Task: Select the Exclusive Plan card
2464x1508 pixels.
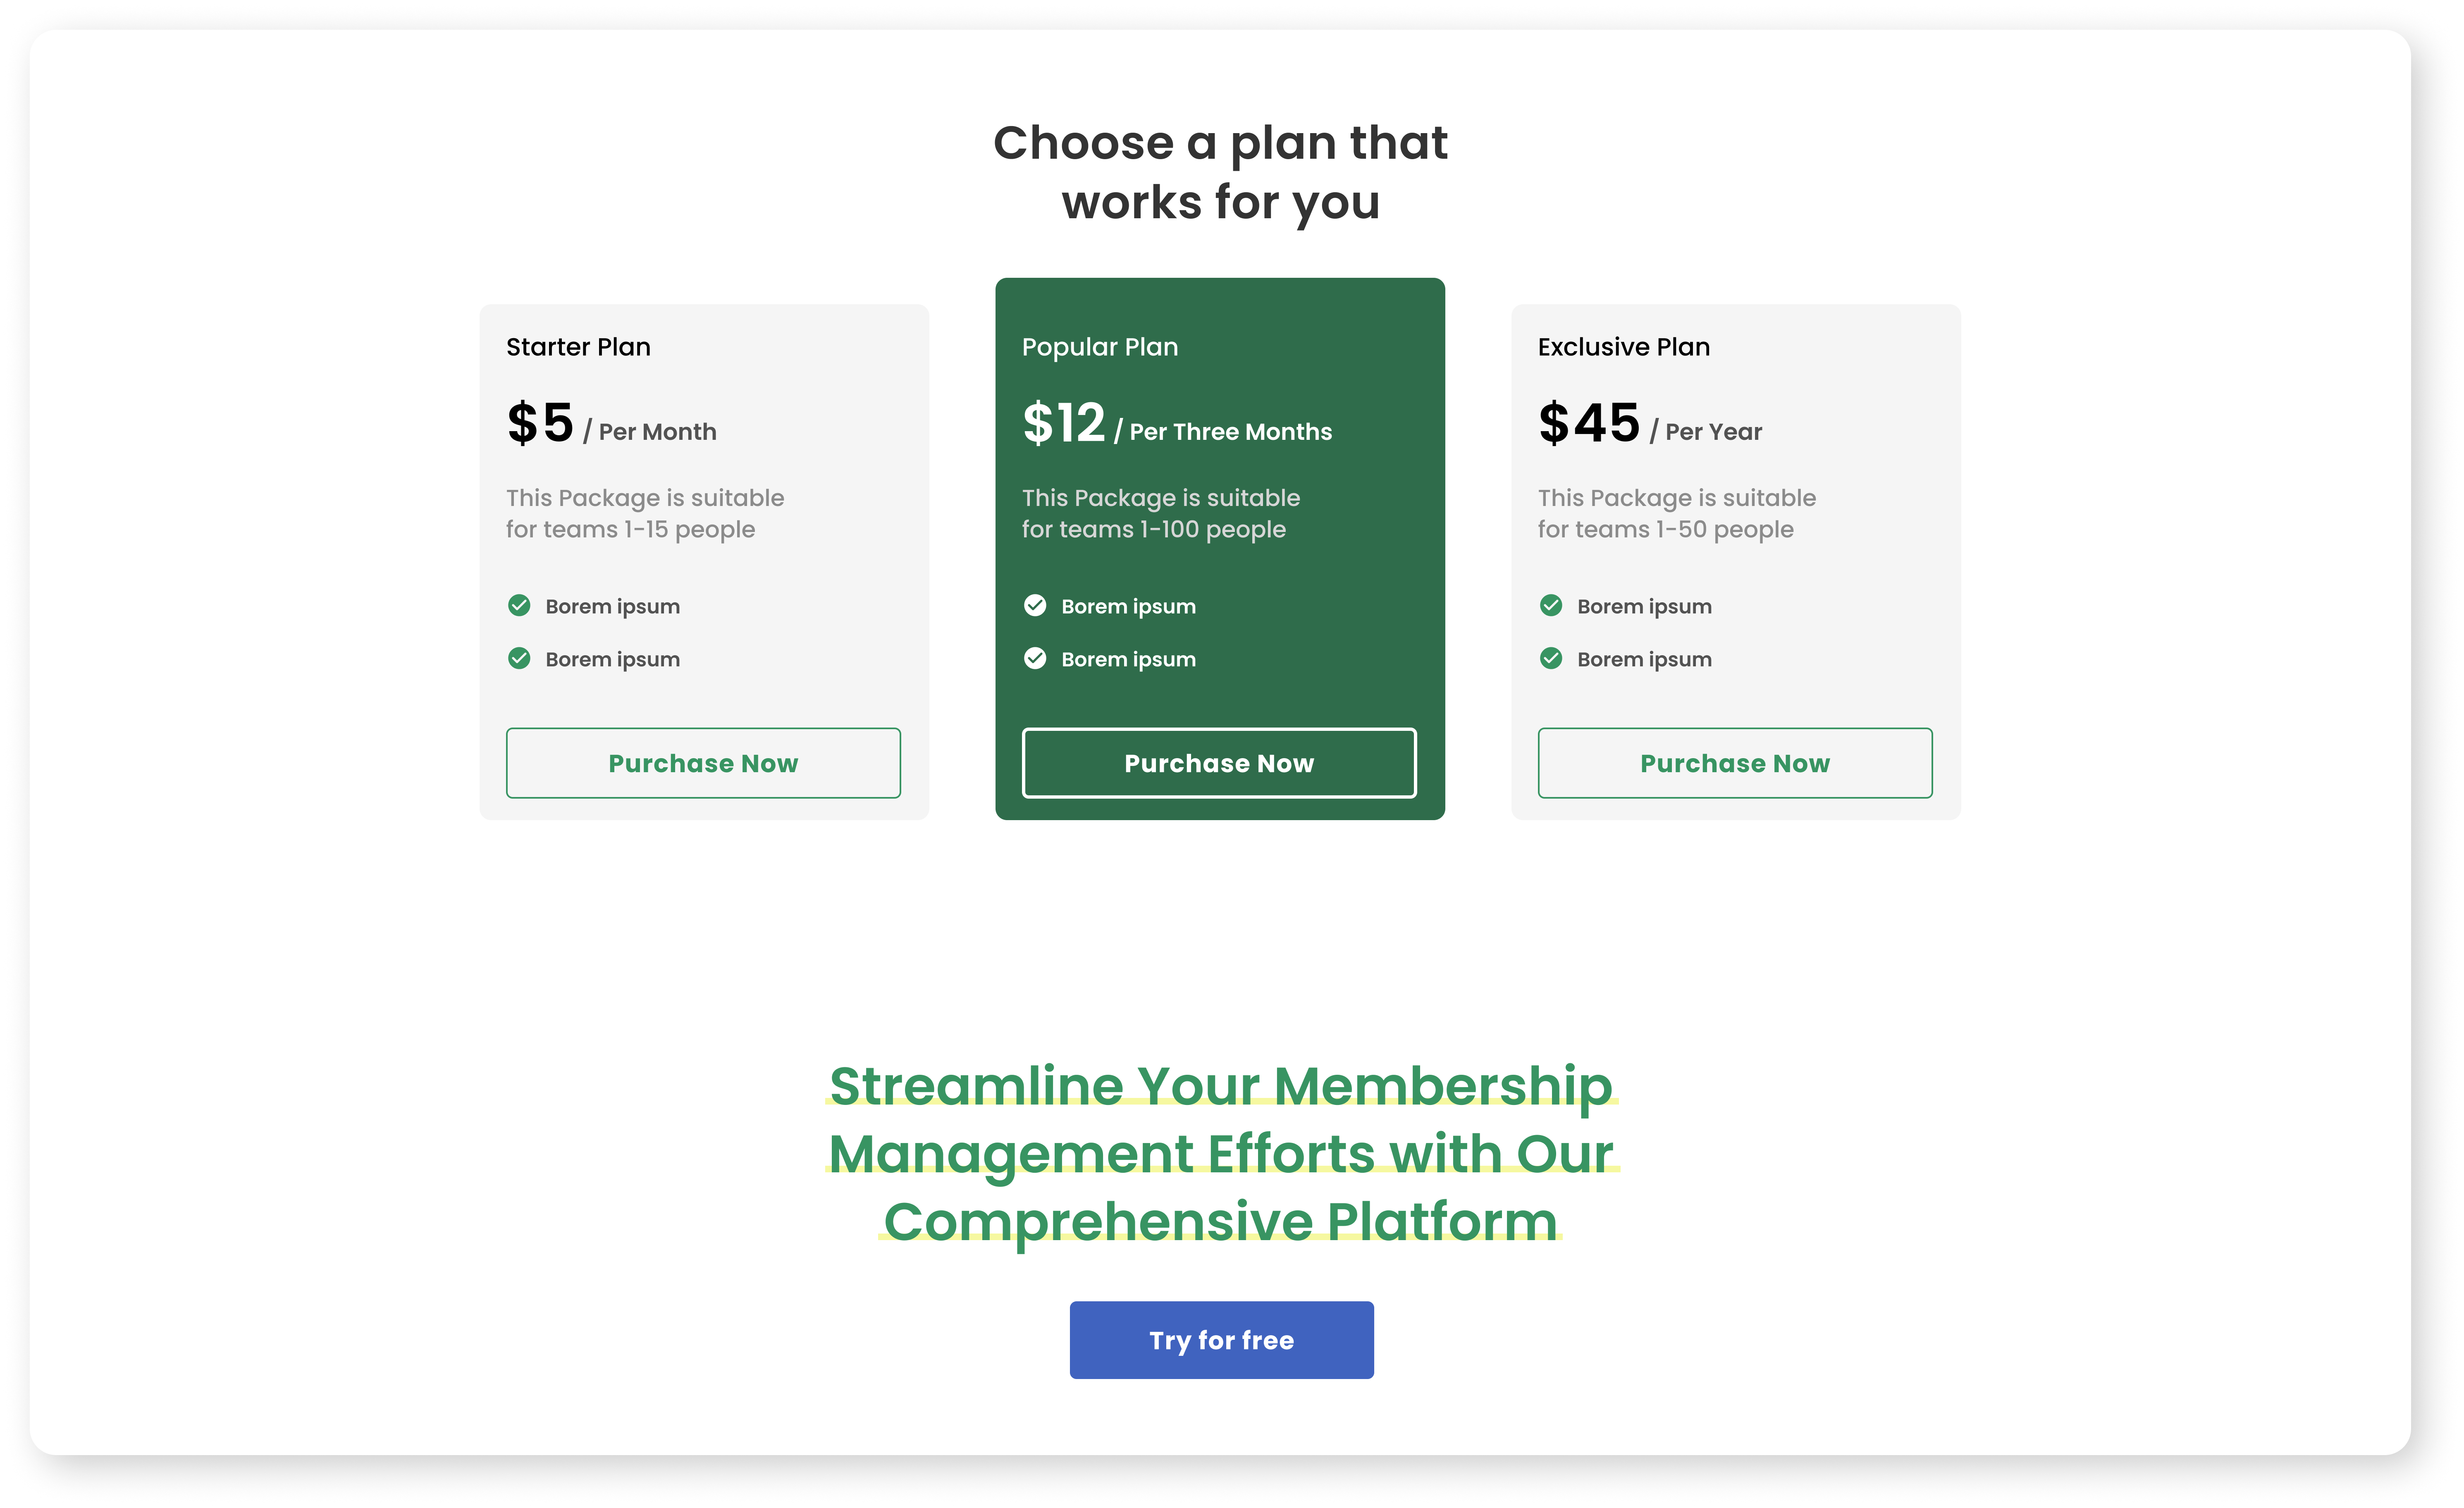Action: pos(1735,560)
